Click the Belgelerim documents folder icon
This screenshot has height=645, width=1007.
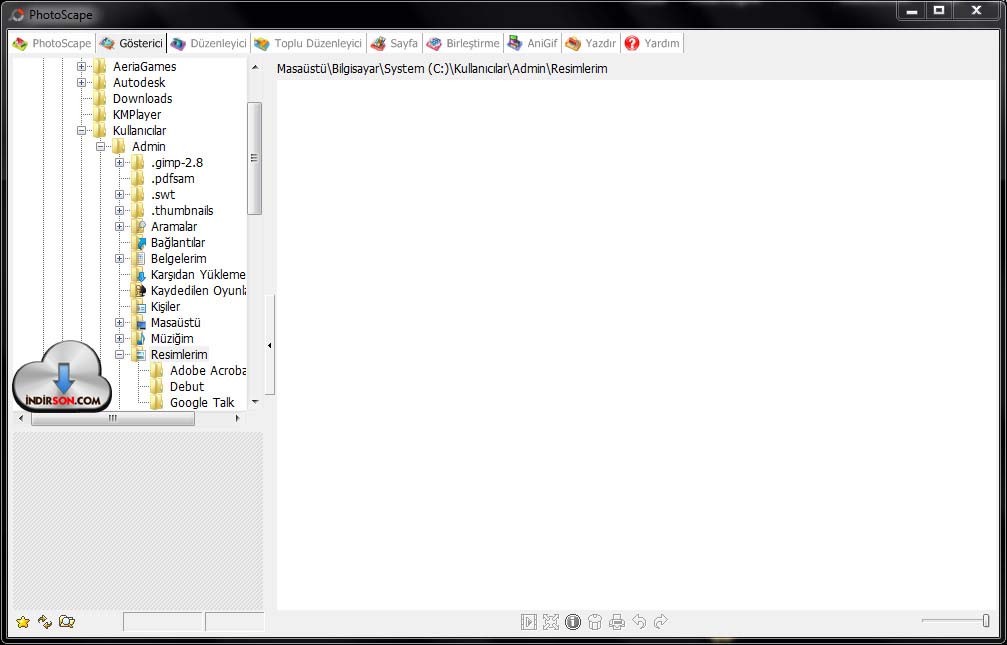[x=139, y=259]
